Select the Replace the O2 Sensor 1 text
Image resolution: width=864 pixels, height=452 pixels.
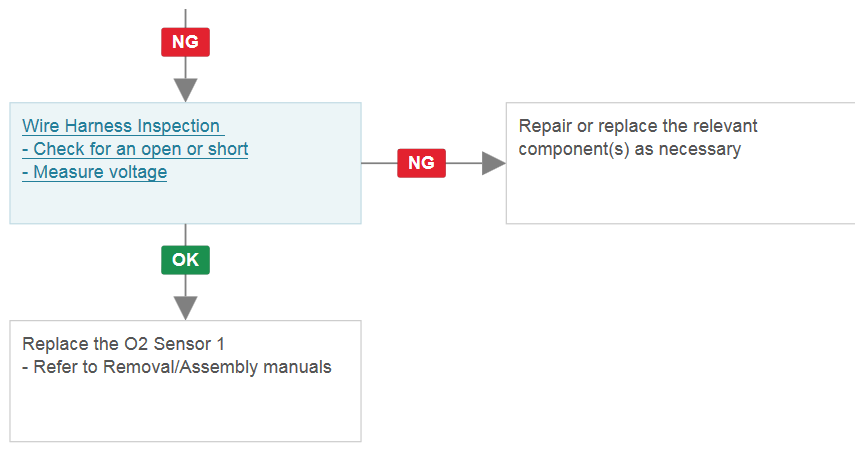pos(123,344)
